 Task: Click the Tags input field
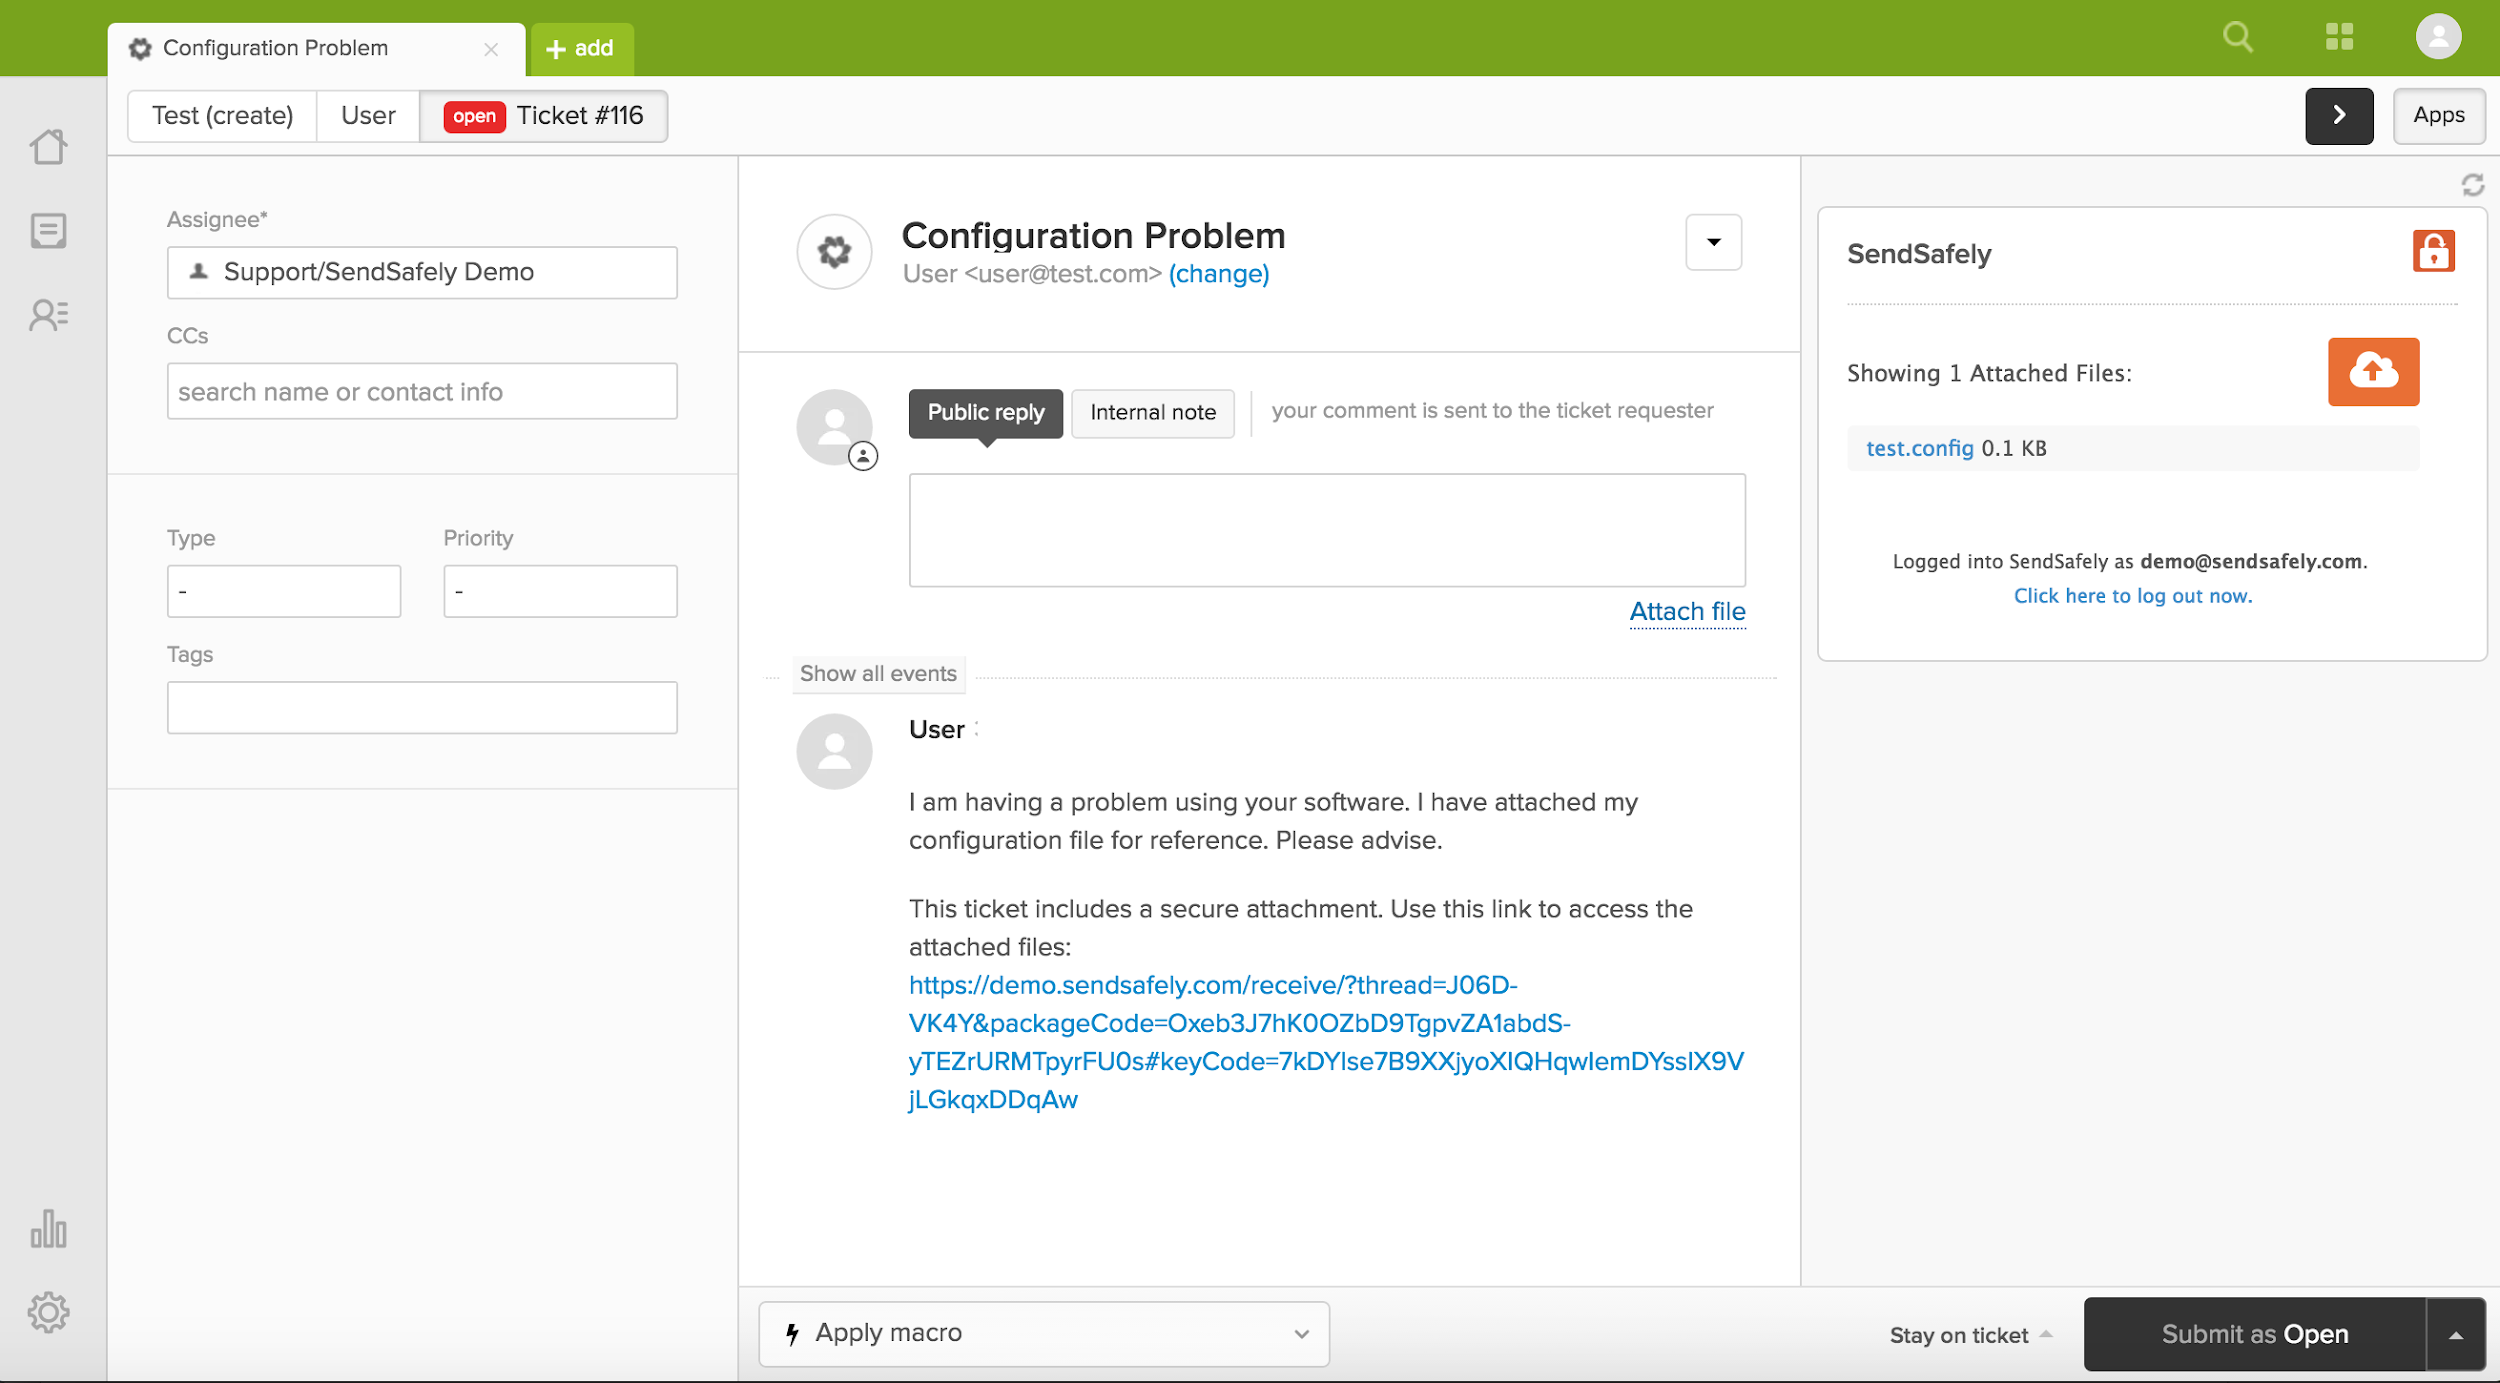click(422, 707)
